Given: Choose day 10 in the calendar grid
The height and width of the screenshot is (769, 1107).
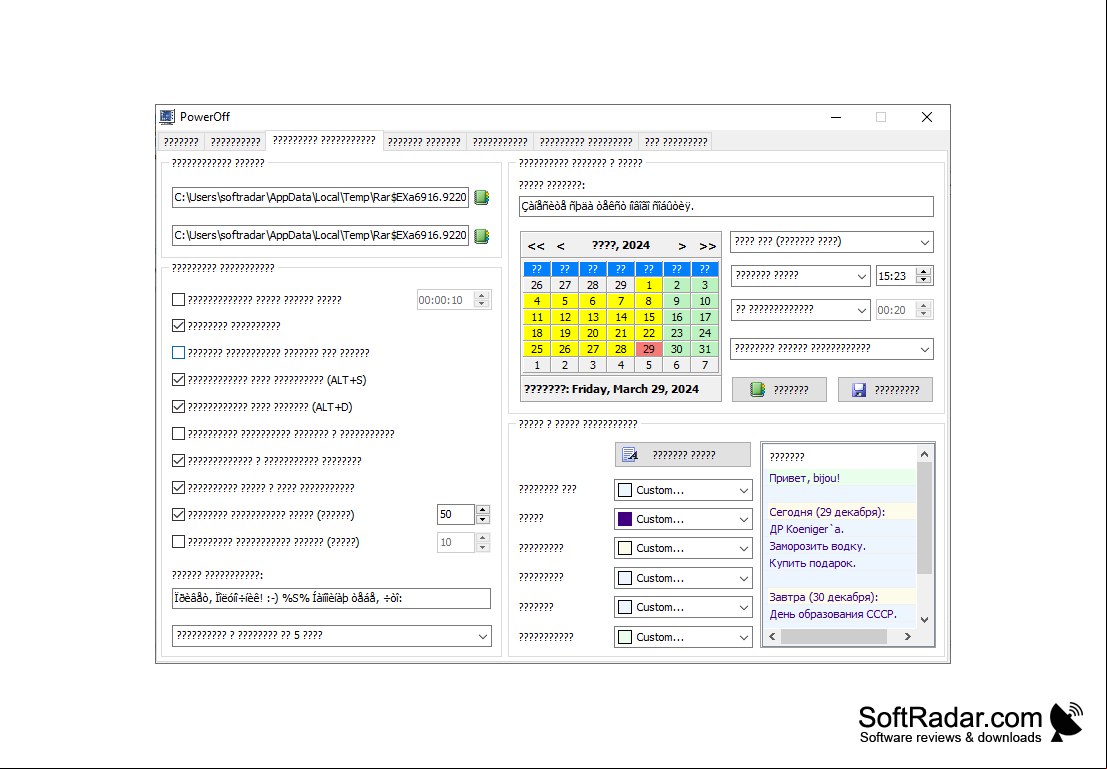Looking at the screenshot, I should pos(705,301).
